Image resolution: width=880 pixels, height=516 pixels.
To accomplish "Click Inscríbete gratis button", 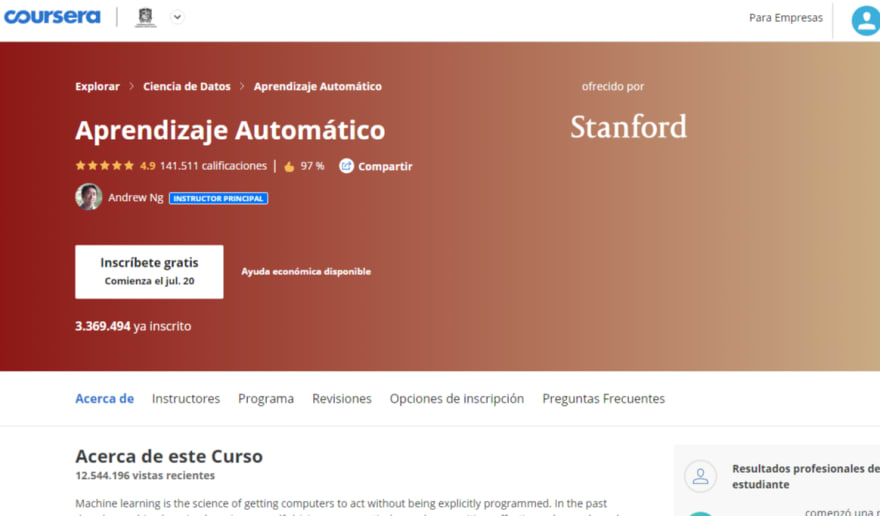I will pos(149,272).
